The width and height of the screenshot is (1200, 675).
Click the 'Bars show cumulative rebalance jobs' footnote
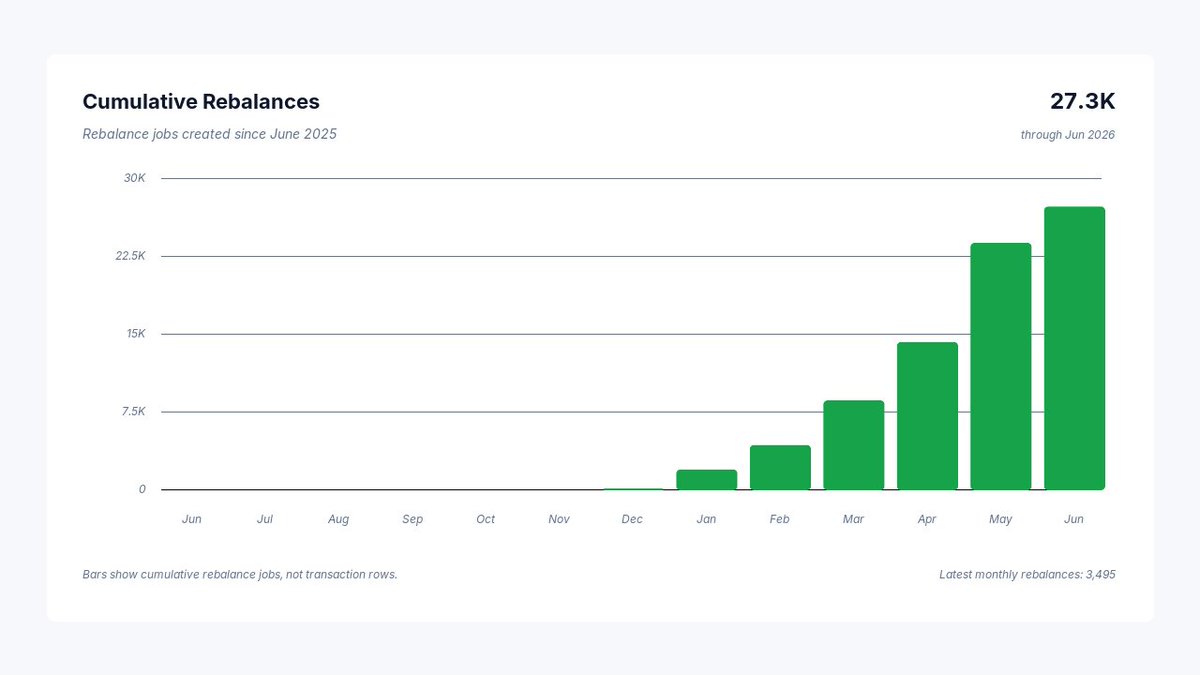pyautogui.click(x=240, y=575)
